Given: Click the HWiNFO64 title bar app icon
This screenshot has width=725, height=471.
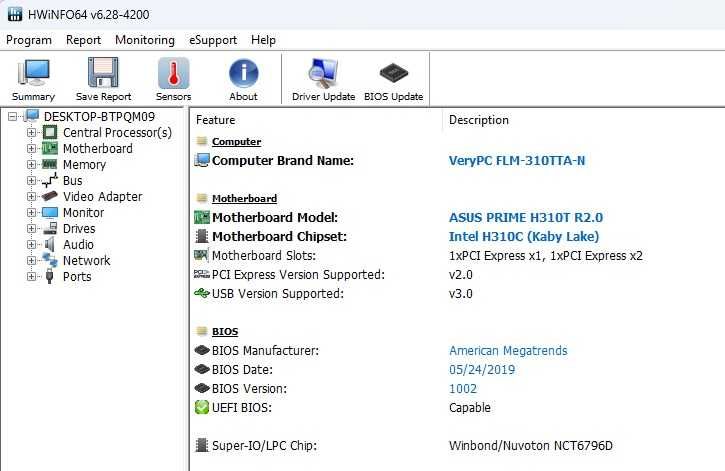Looking at the screenshot, I should (x=14, y=14).
